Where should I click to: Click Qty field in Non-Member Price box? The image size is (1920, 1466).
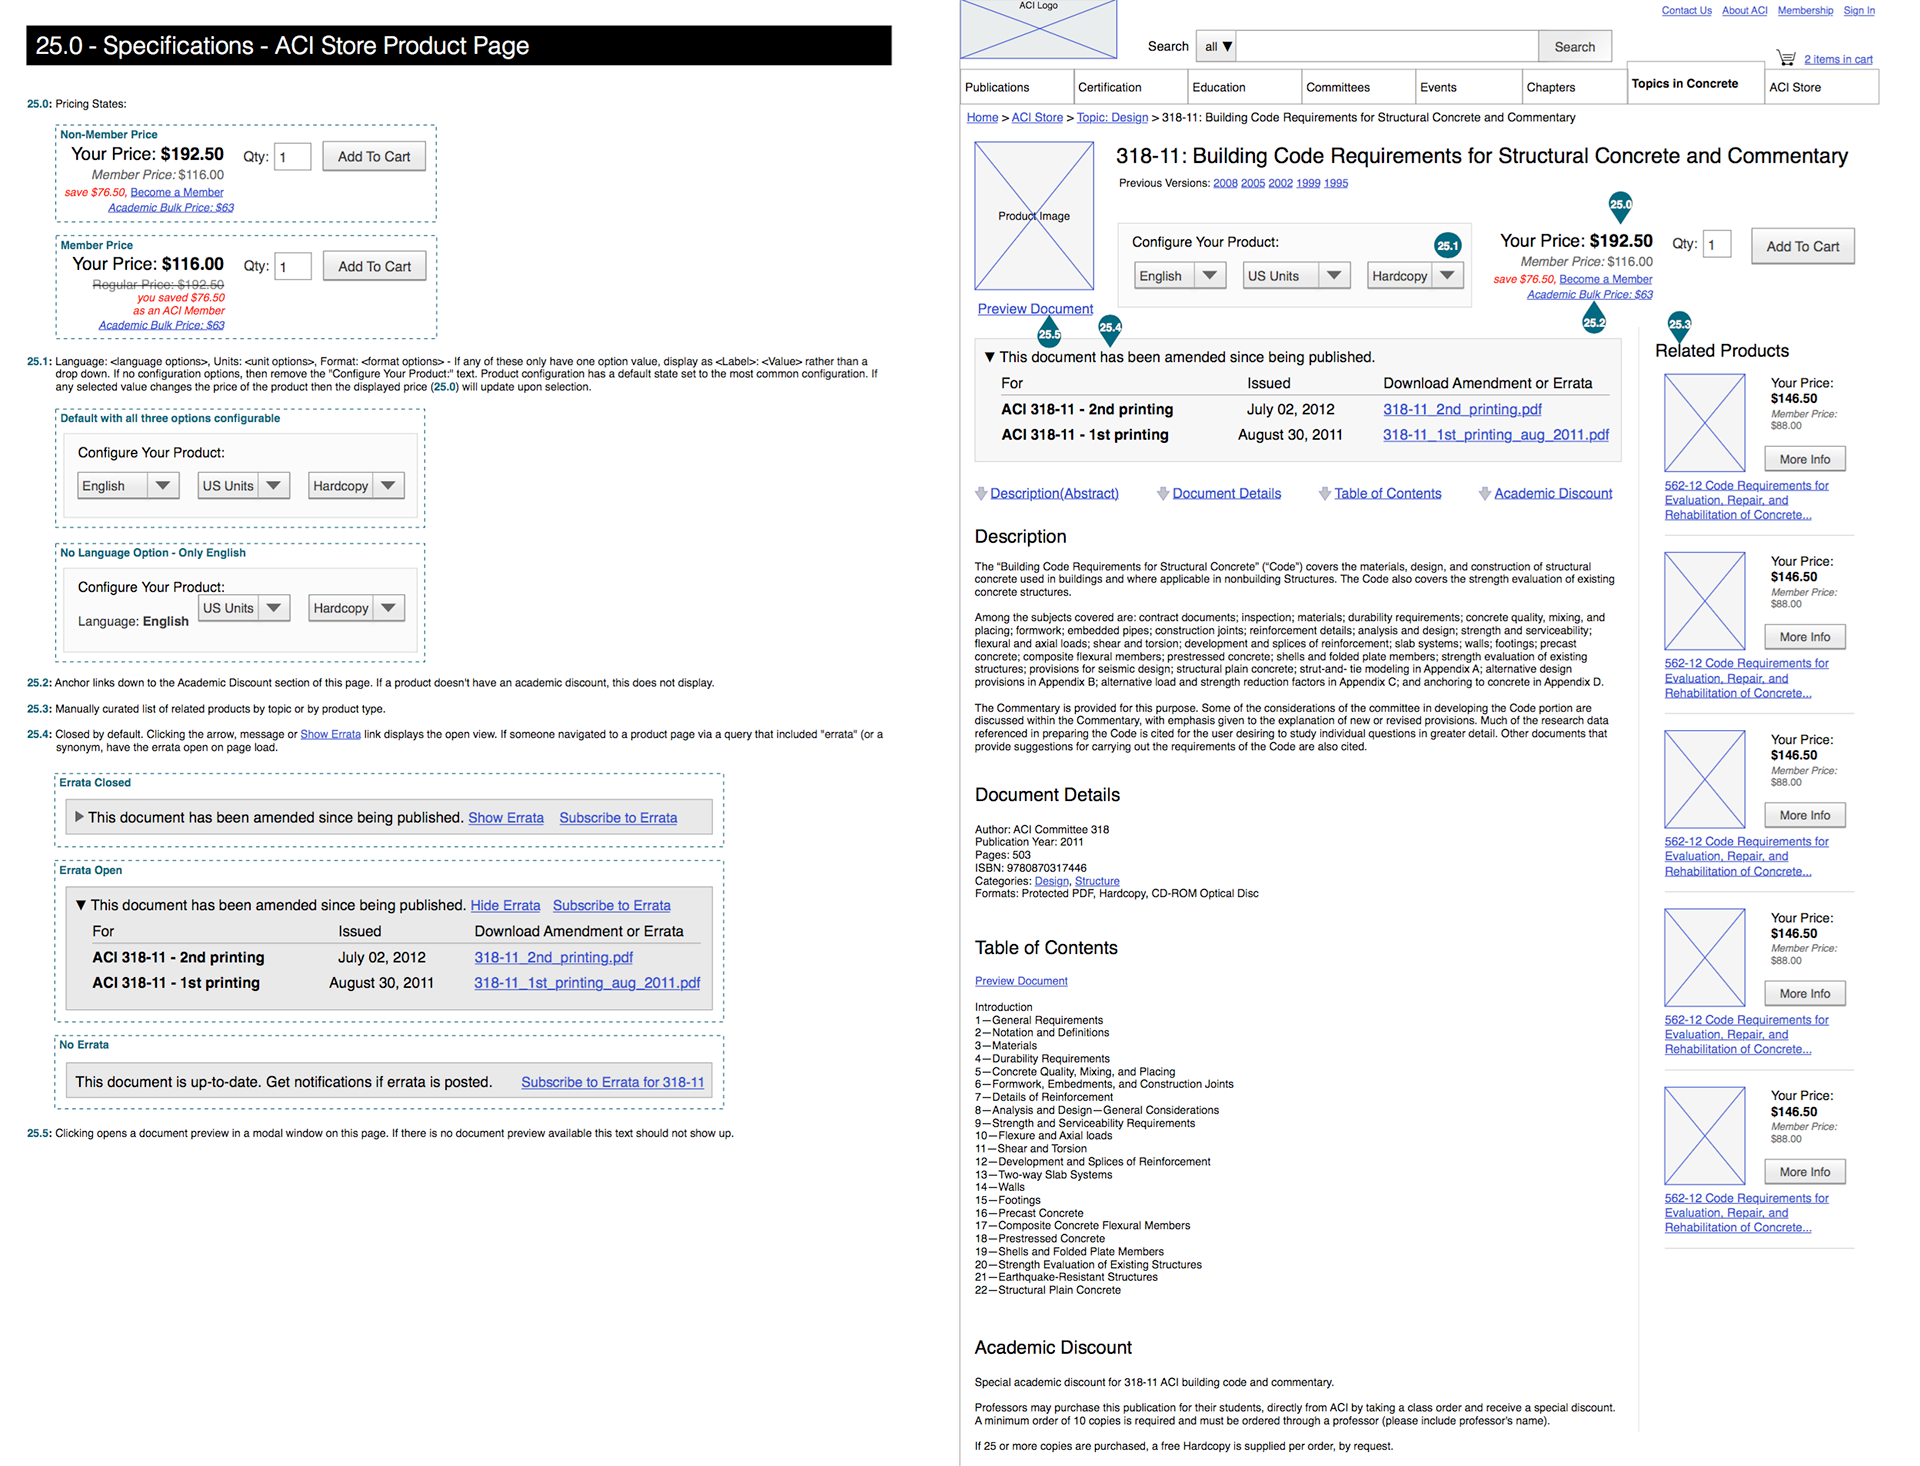click(293, 157)
